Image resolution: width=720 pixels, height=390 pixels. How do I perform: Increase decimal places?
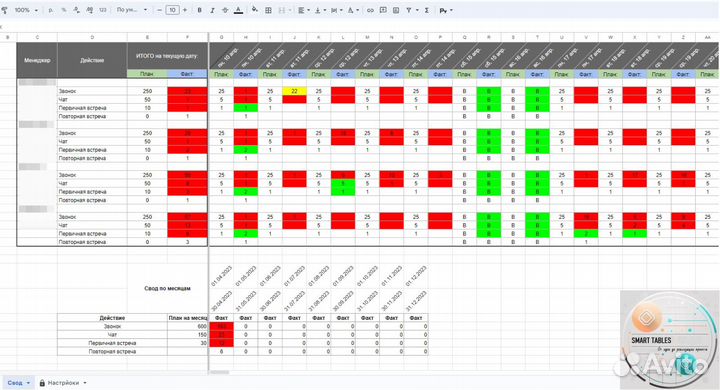pyautogui.click(x=90, y=10)
